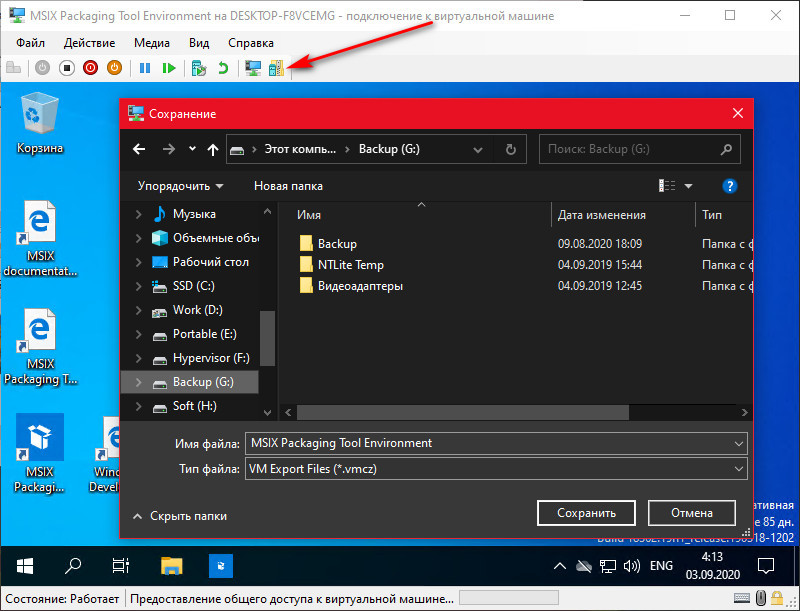Image resolution: width=800 pixels, height=611 pixels.
Task: Open the Вид menu
Action: click(x=199, y=43)
